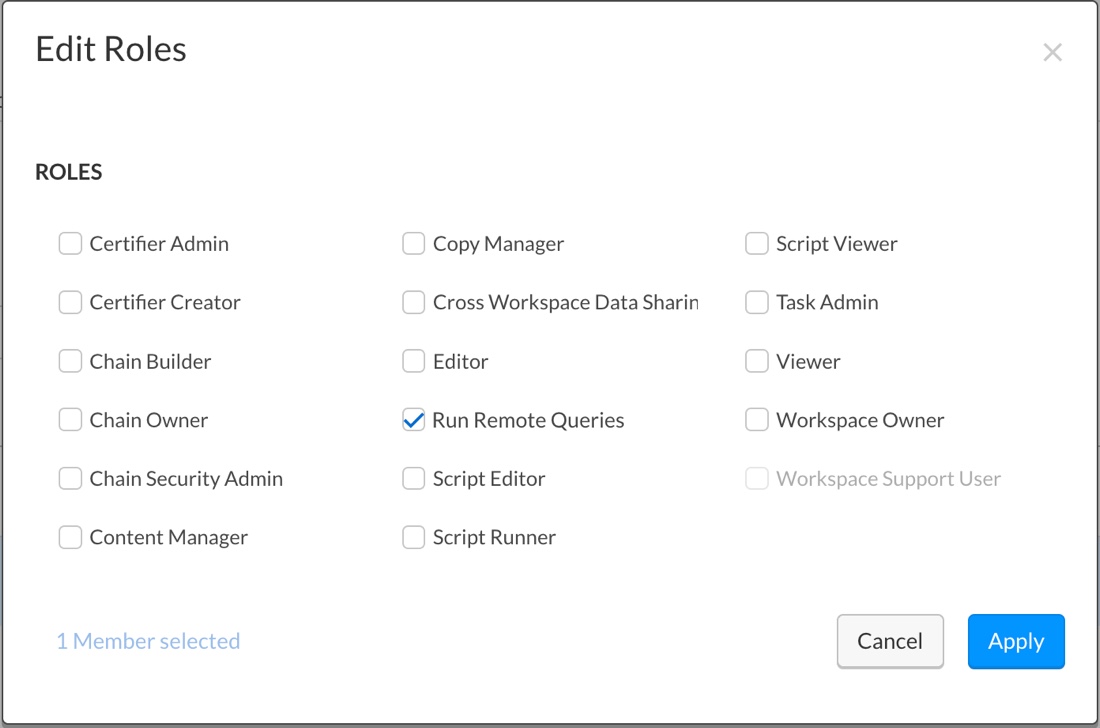The height and width of the screenshot is (728, 1100).
Task: Tick the Chain Builder checkbox
Action: pyautogui.click(x=70, y=361)
